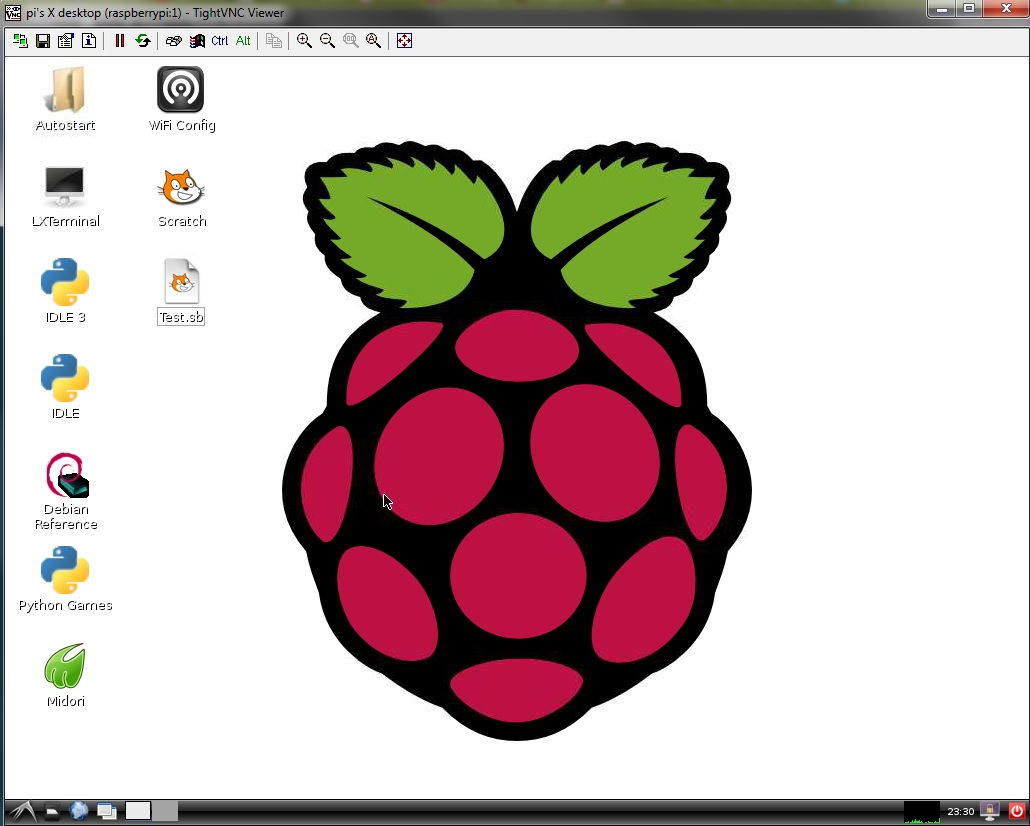This screenshot has width=1030, height=826.
Task: Click the 'WiFi Config' label text
Action: point(182,125)
